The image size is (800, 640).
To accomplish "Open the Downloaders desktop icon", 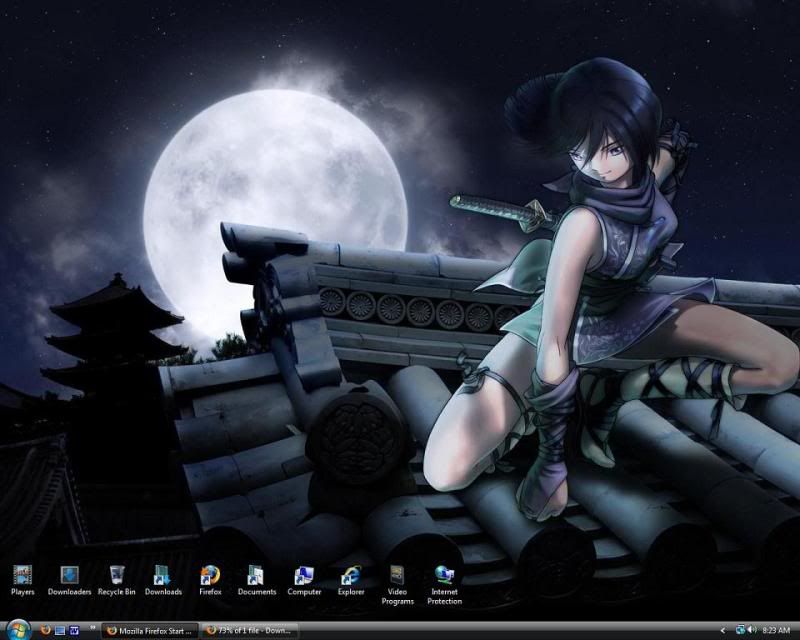I will [x=69, y=577].
